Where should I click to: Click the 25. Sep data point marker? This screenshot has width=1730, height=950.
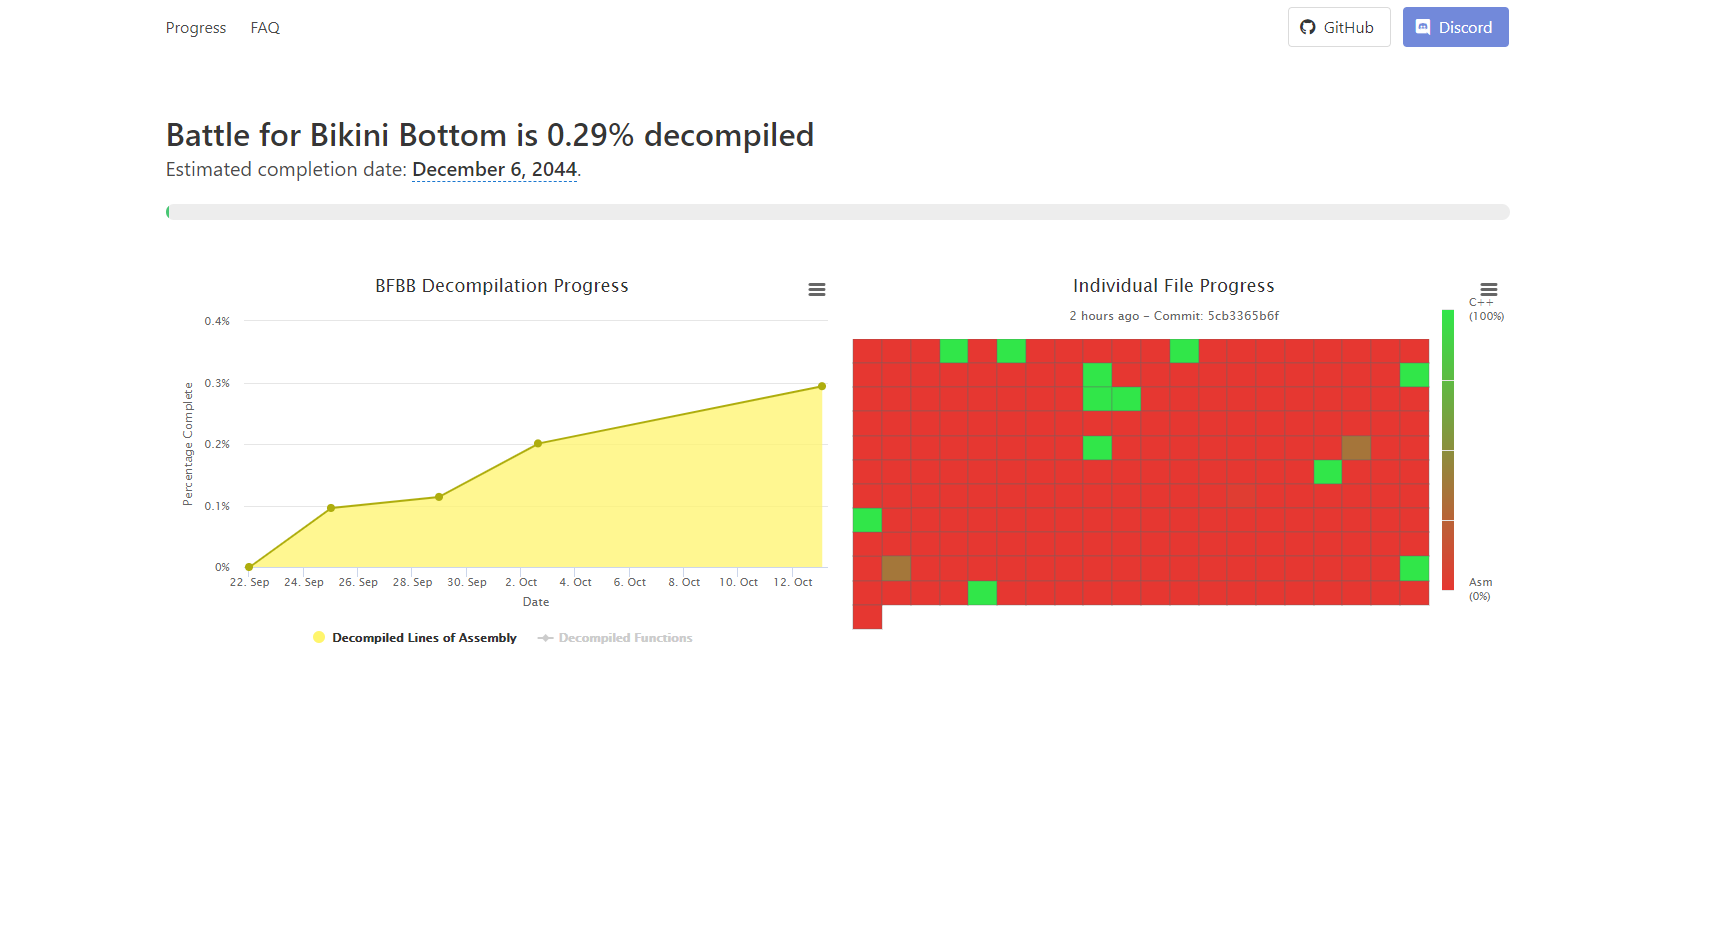(x=331, y=508)
